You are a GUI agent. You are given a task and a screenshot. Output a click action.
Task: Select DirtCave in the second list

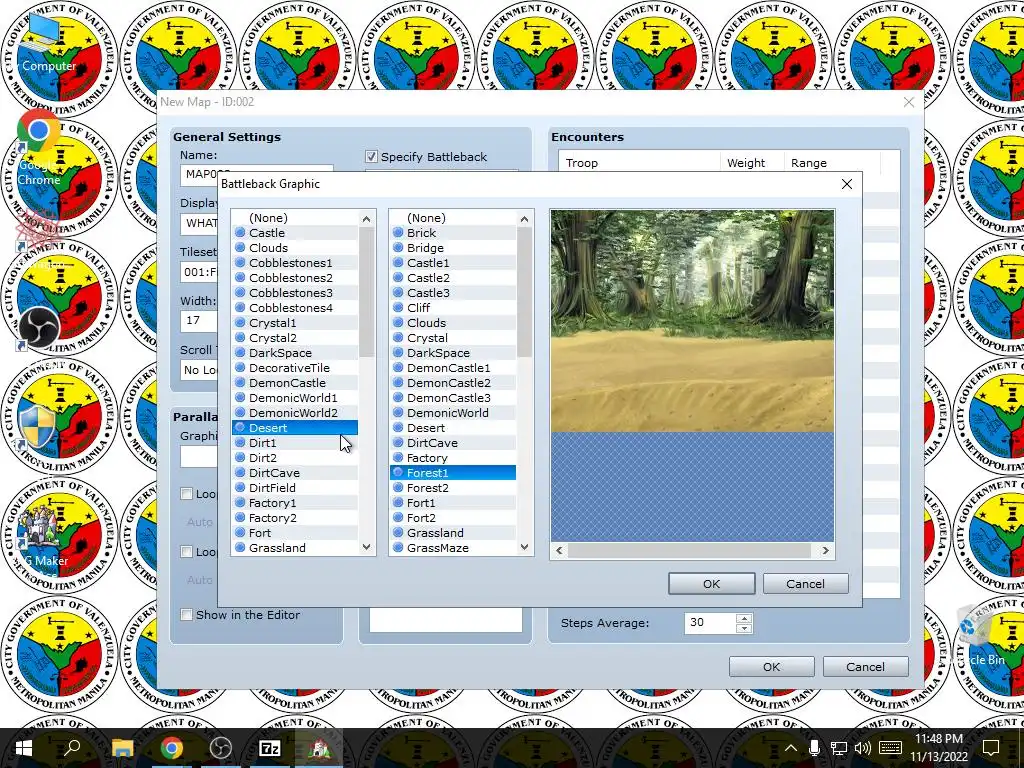tap(453, 443)
